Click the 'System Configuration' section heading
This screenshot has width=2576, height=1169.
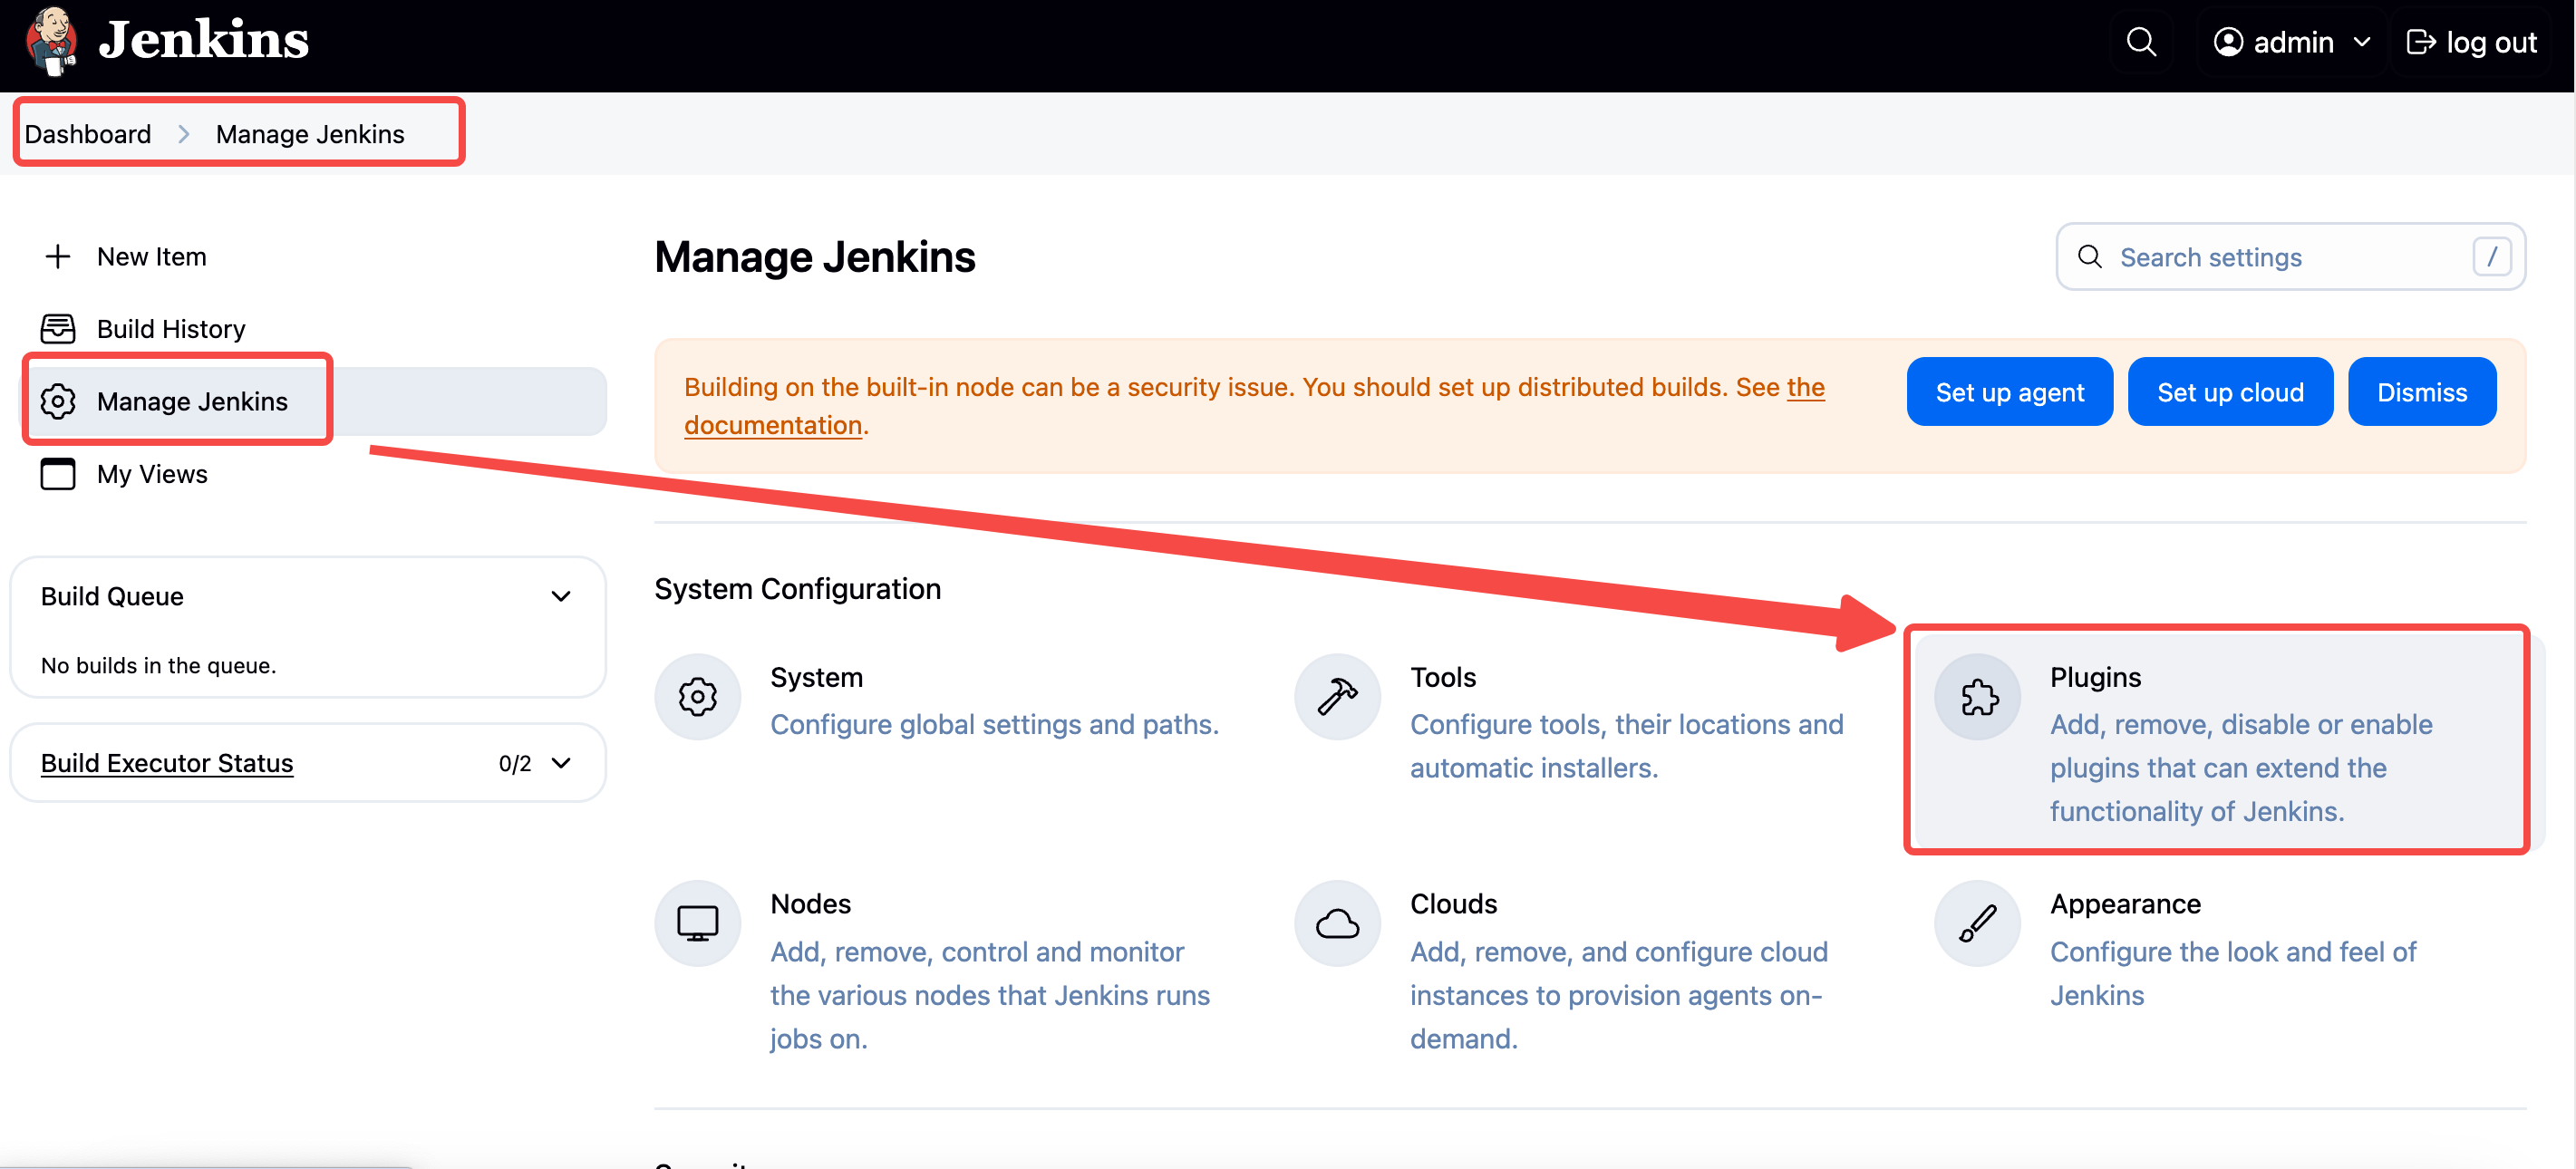pos(797,589)
